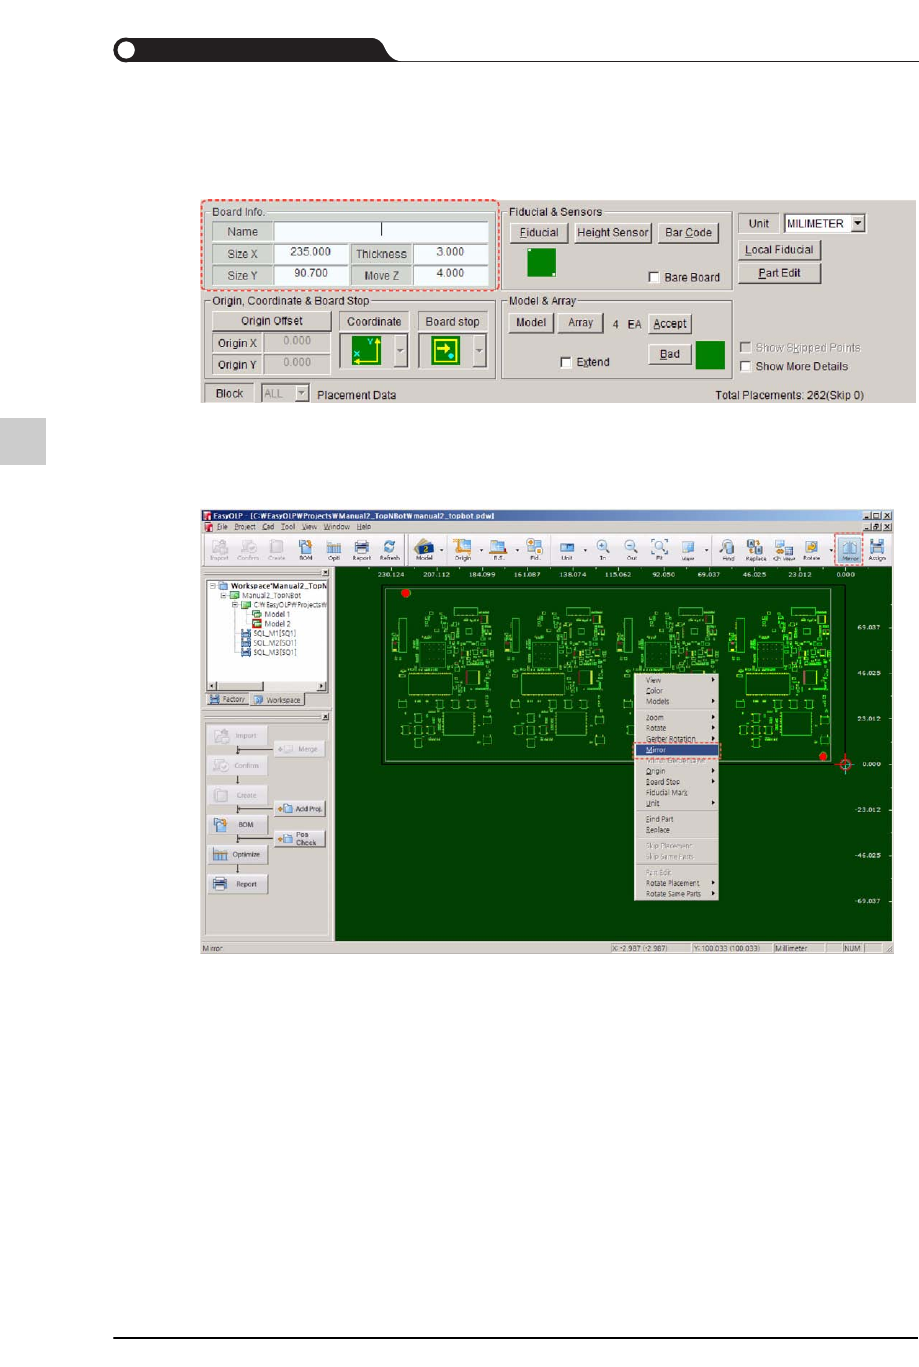Click the Part Edit button
The height and width of the screenshot is (1367, 919).
click(x=779, y=273)
